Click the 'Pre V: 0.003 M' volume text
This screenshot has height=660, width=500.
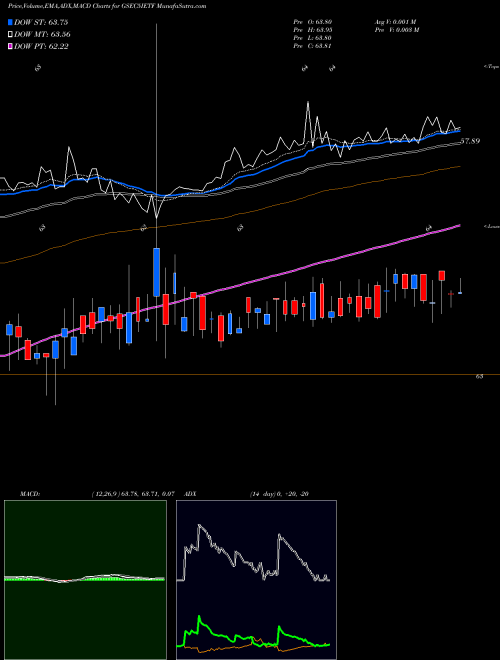pos(398,30)
